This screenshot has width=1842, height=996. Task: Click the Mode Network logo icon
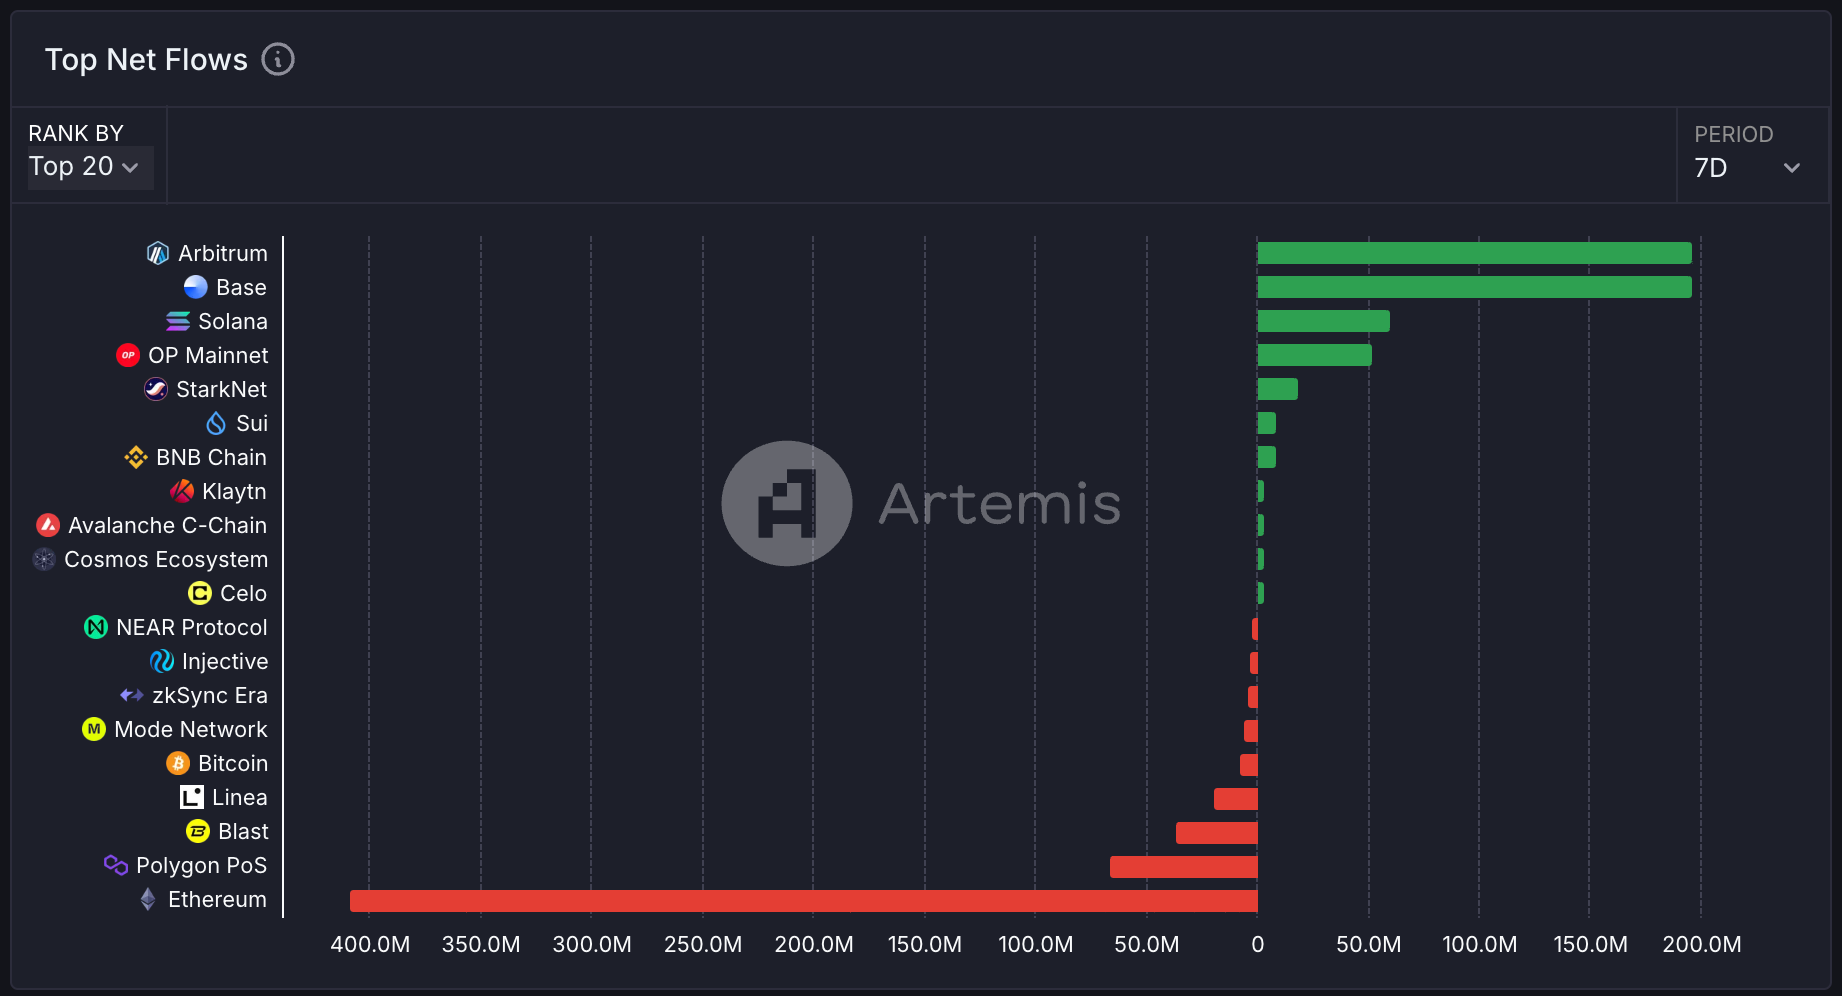pos(94,729)
